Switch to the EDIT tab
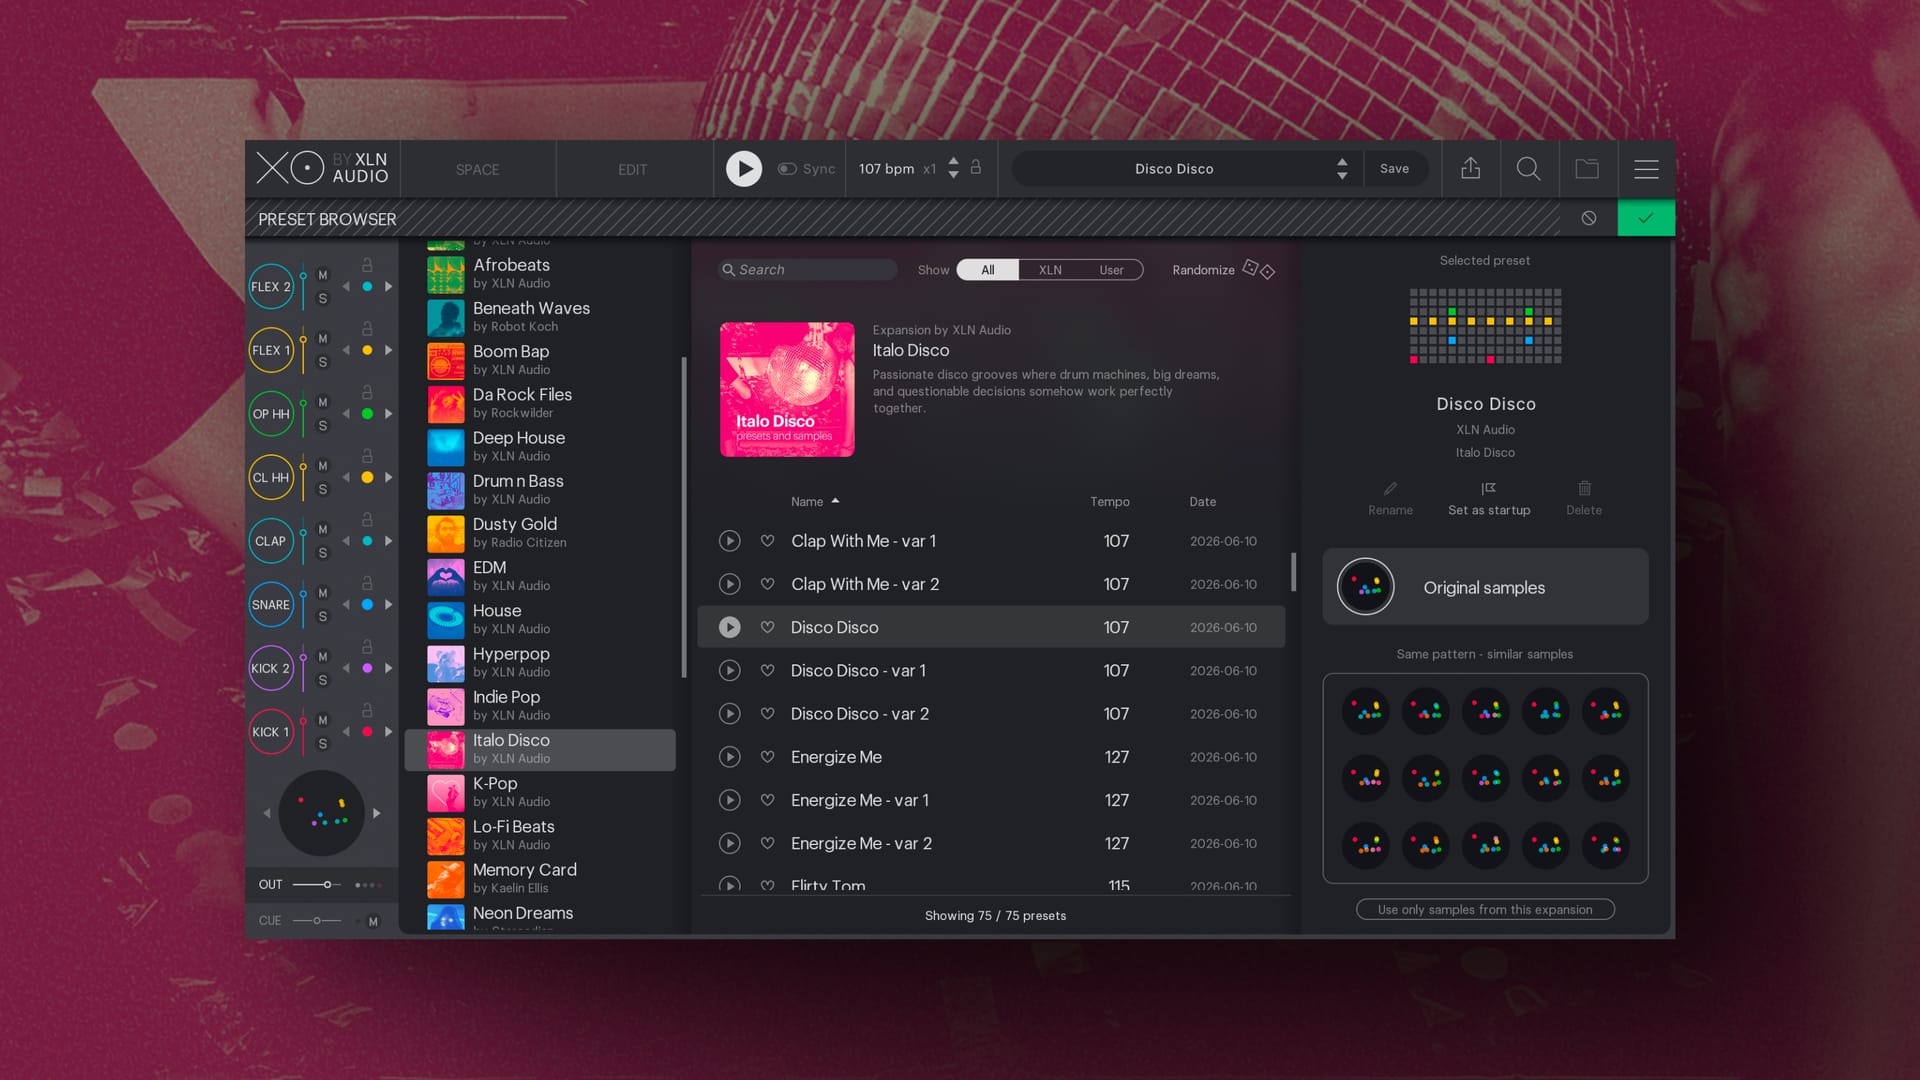This screenshot has height=1080, width=1920. [x=632, y=169]
